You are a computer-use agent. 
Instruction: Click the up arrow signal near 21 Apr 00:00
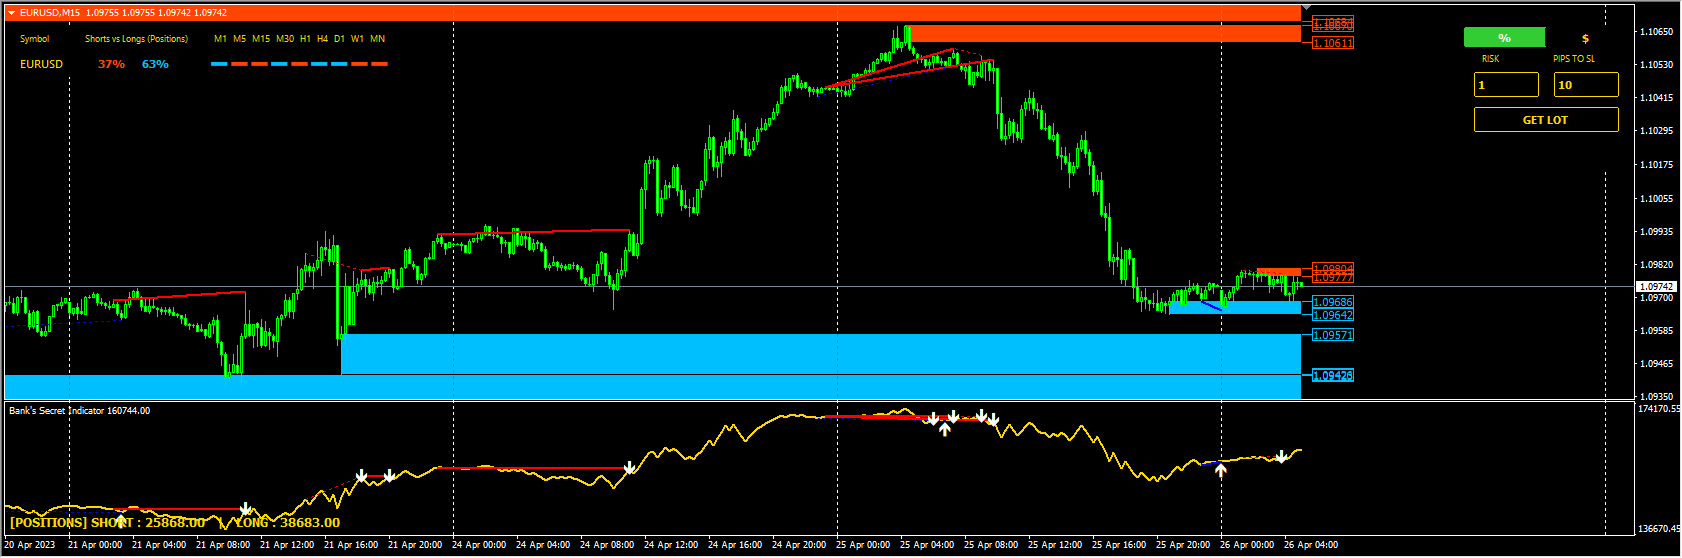pyautogui.click(x=122, y=520)
